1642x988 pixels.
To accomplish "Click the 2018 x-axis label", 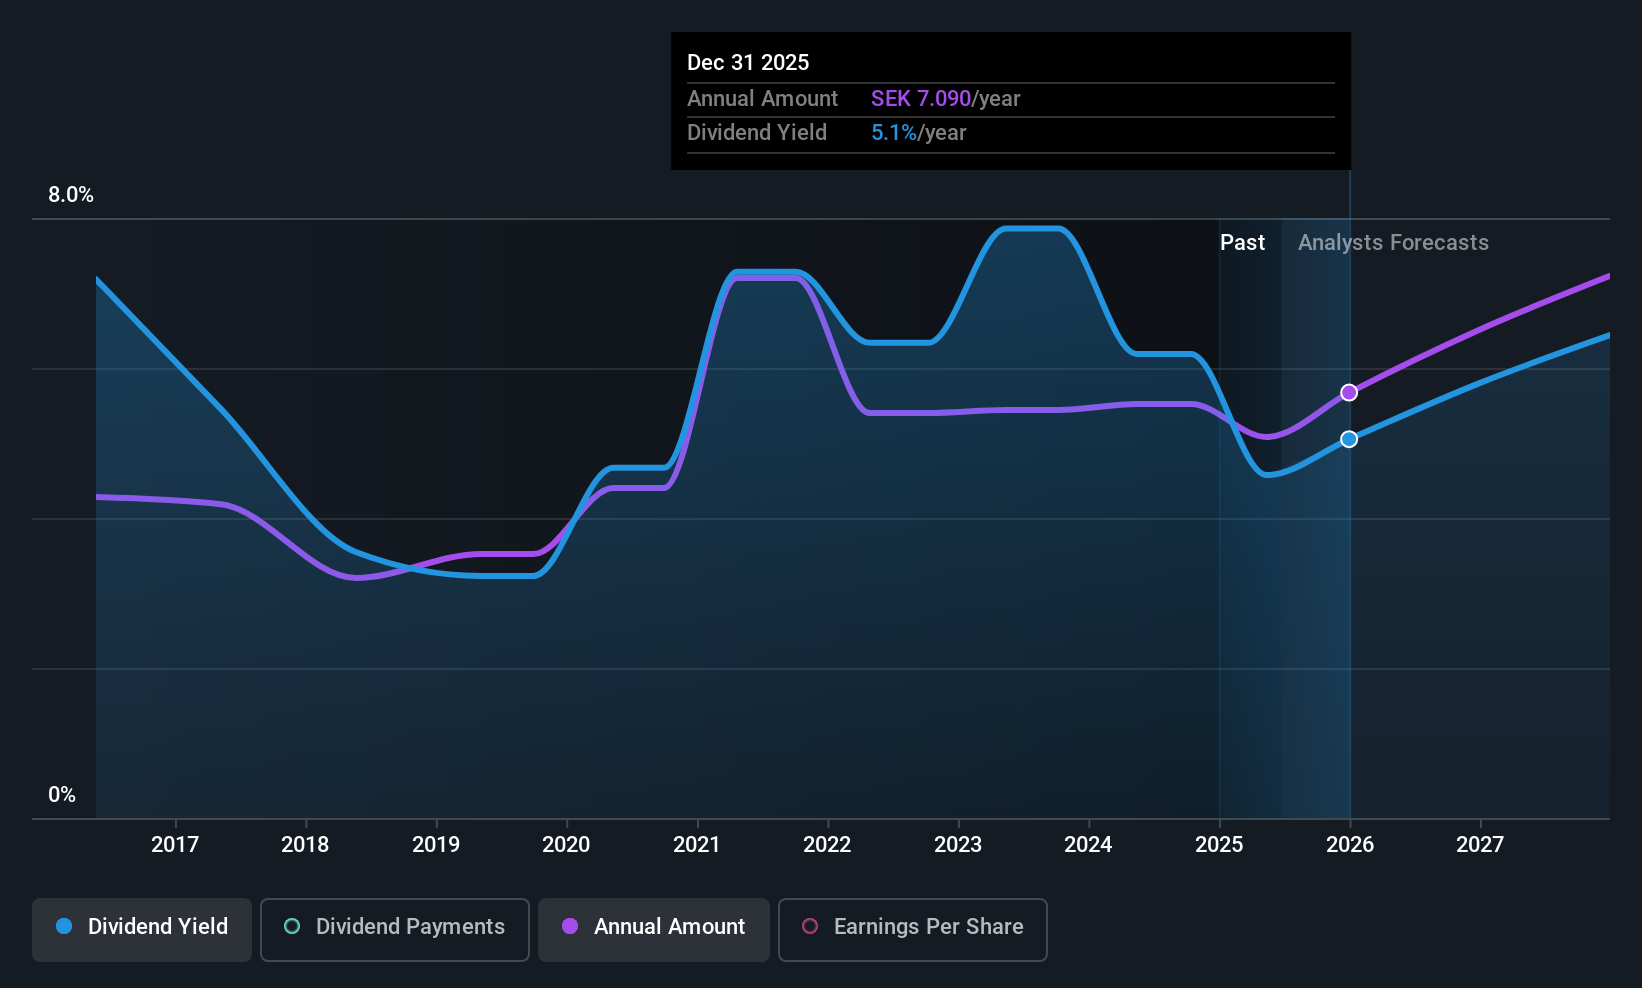I will pos(305,845).
